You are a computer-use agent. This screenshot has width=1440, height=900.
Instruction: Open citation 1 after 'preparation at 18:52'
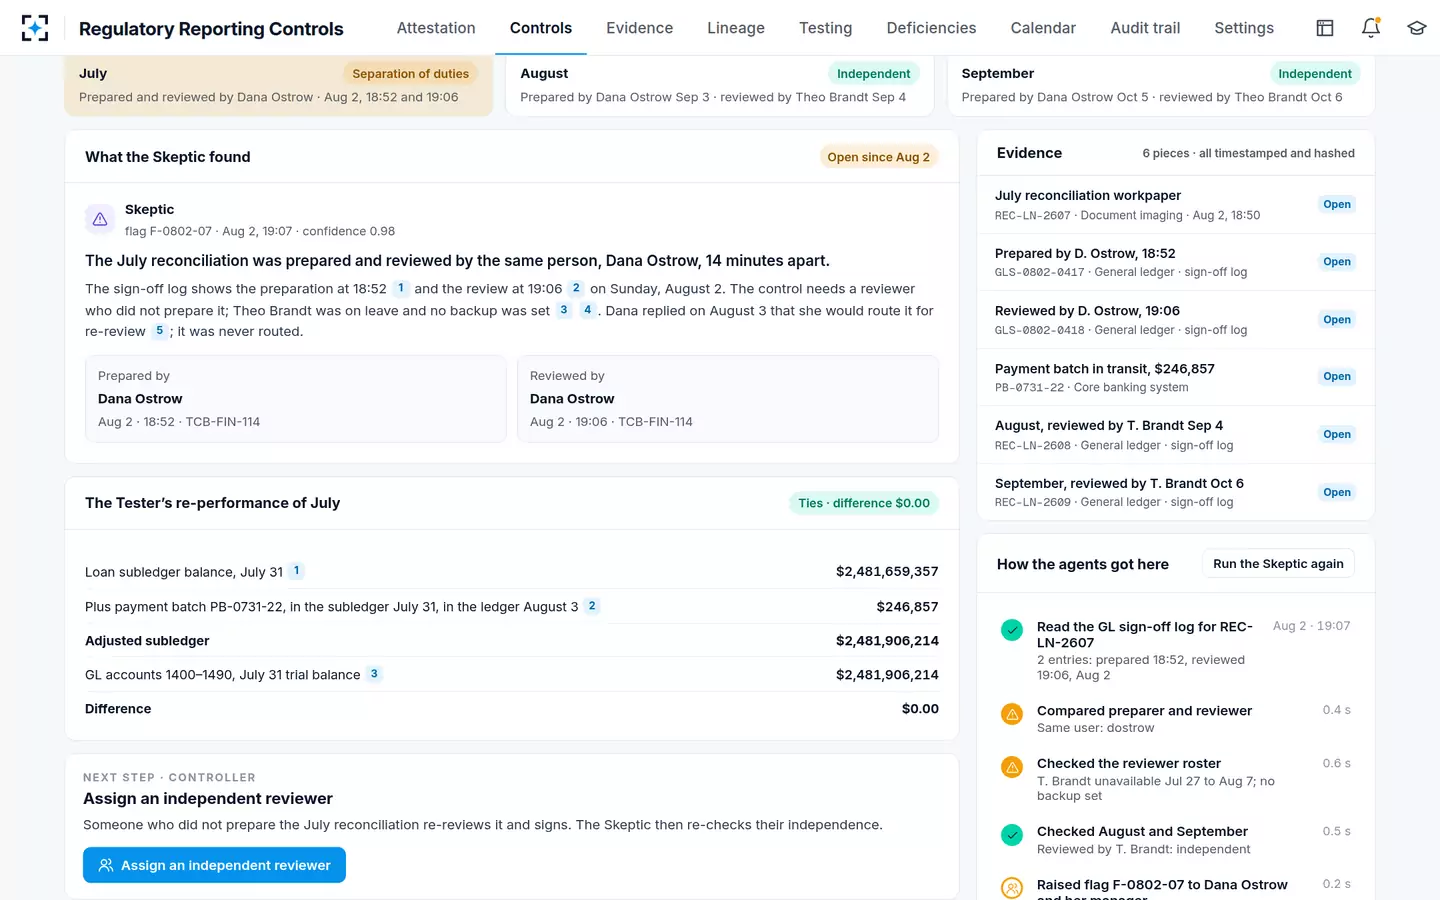(x=401, y=288)
